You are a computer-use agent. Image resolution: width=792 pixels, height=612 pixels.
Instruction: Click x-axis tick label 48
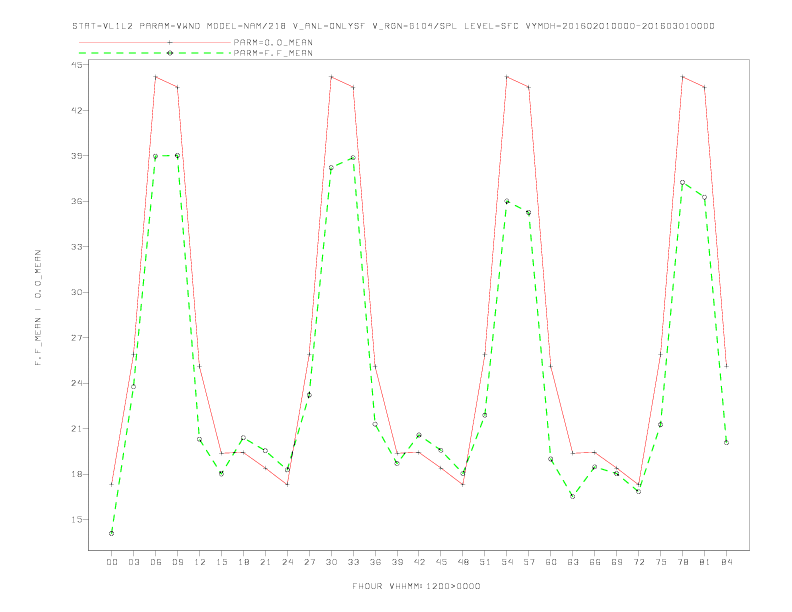point(463,562)
